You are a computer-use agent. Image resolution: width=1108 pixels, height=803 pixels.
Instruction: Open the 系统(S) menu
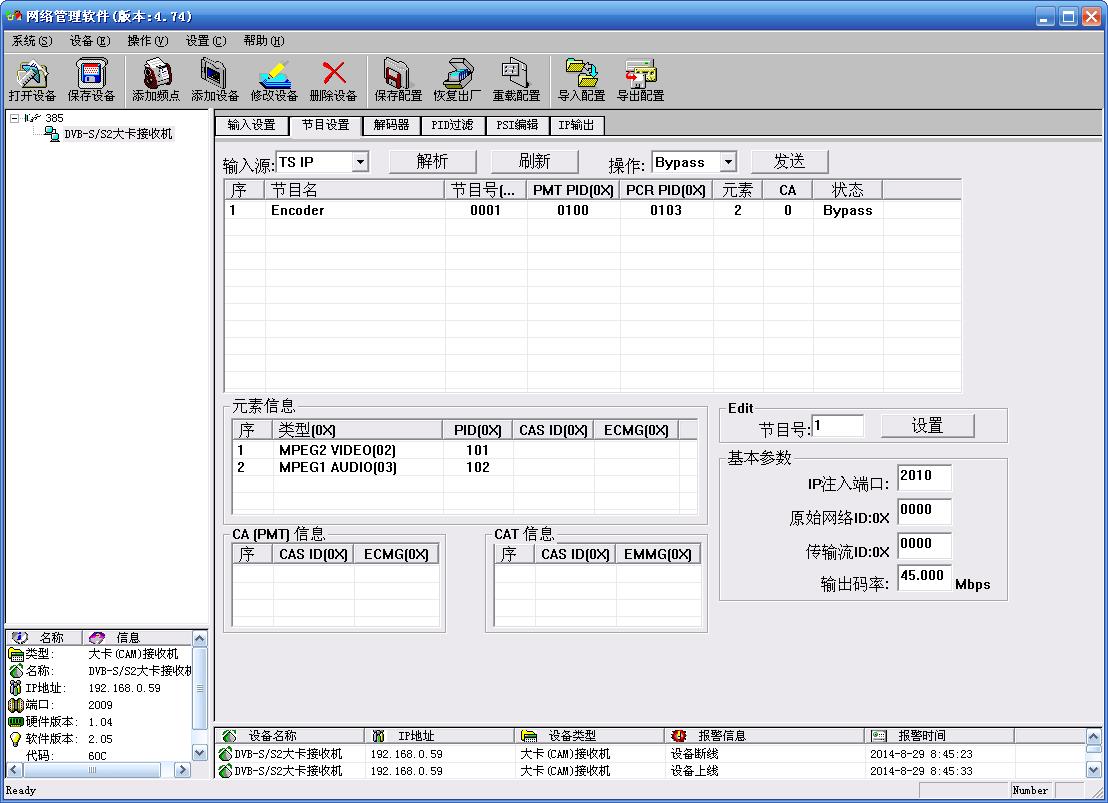click(32, 41)
